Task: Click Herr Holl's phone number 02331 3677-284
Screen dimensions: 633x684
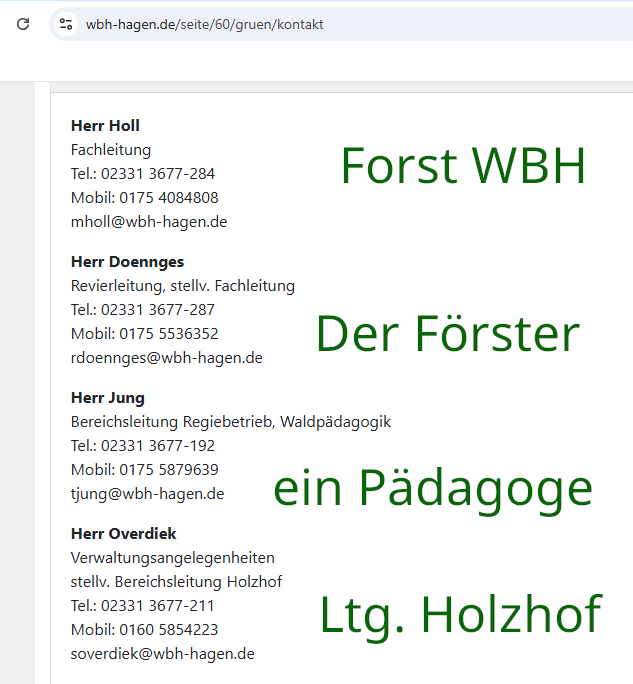Action: (158, 174)
